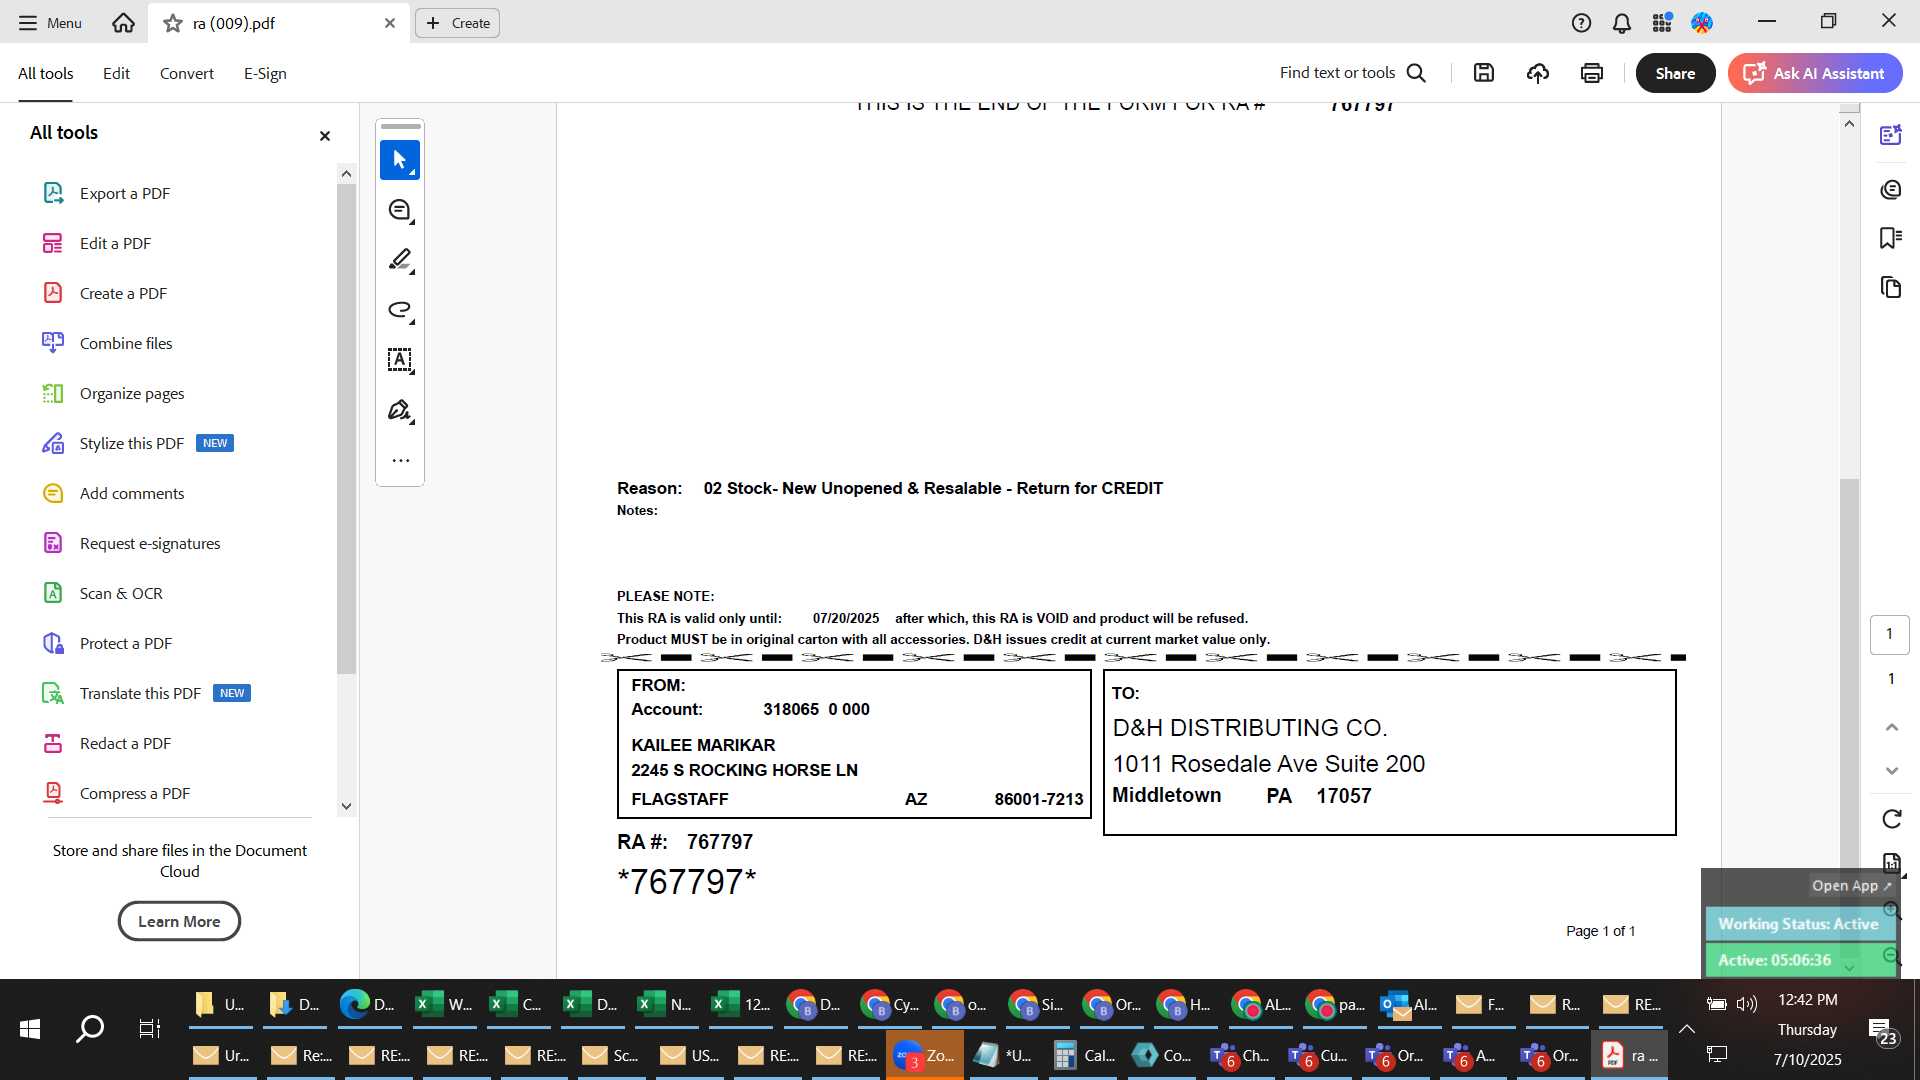Screen dimensions: 1920x1080
Task: Launch Ask AI Assistant
Action: click(1814, 73)
